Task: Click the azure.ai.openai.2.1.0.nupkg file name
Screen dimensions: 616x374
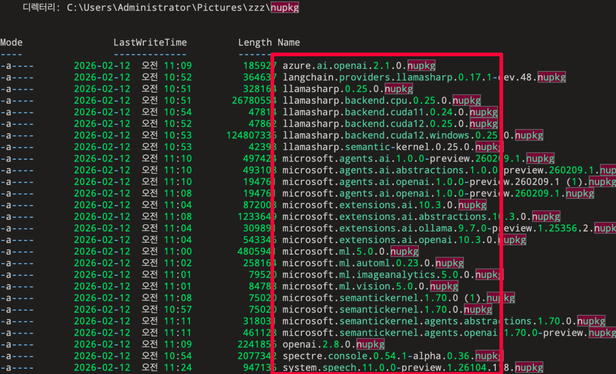Action: [x=359, y=66]
